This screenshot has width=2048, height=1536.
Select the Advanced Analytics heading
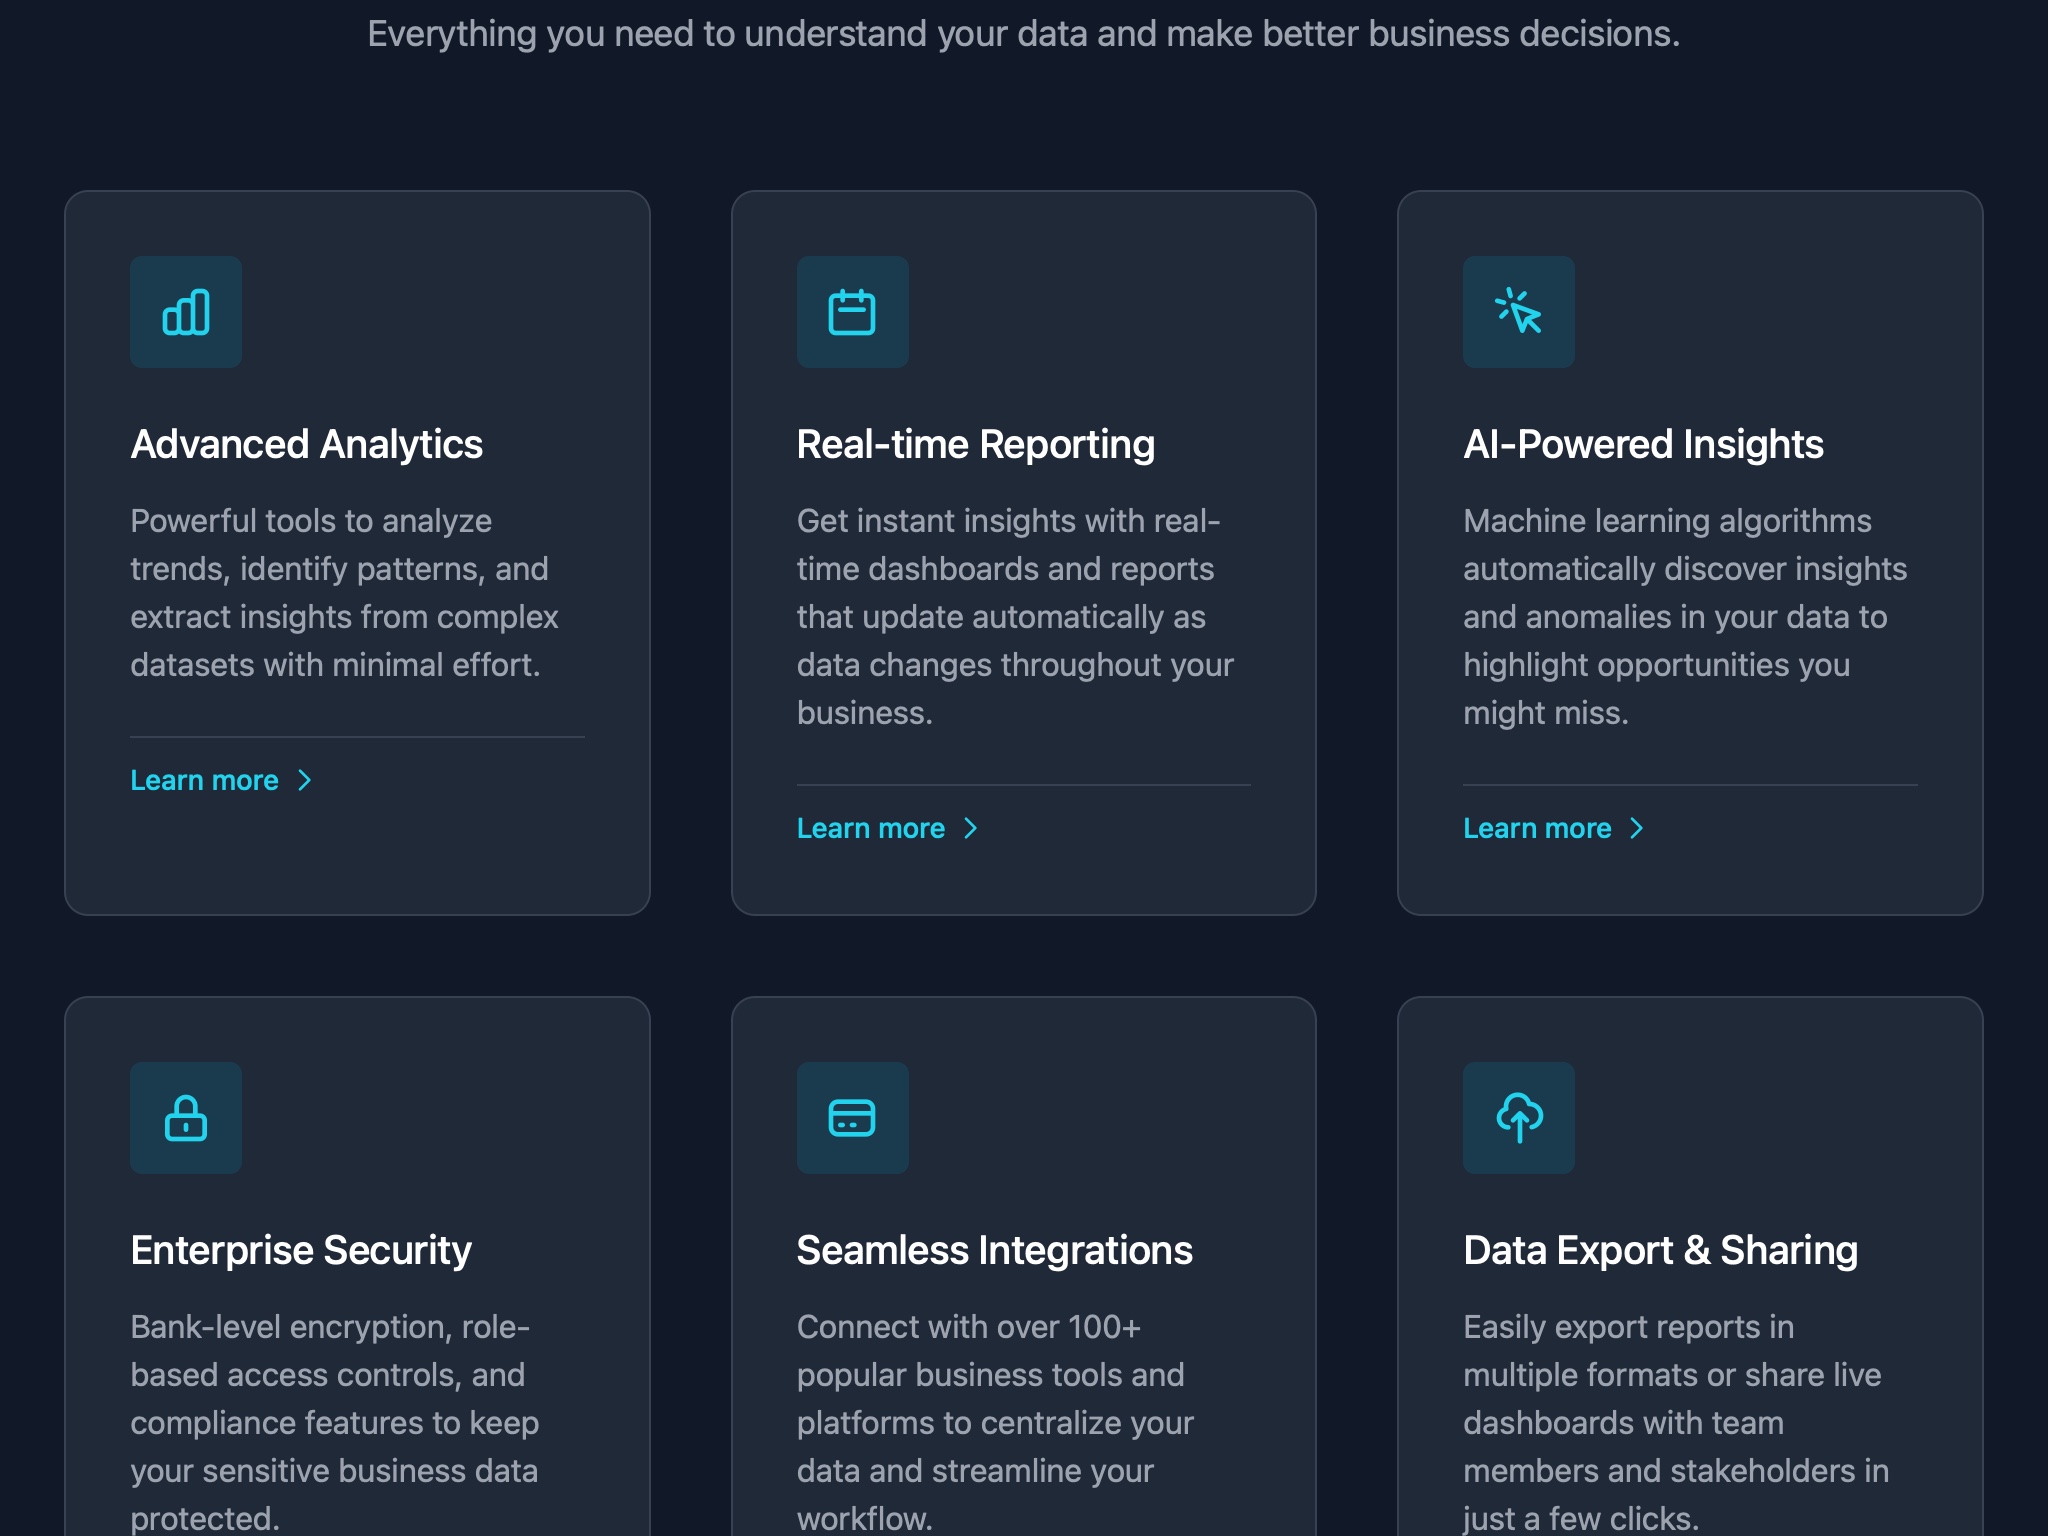306,443
